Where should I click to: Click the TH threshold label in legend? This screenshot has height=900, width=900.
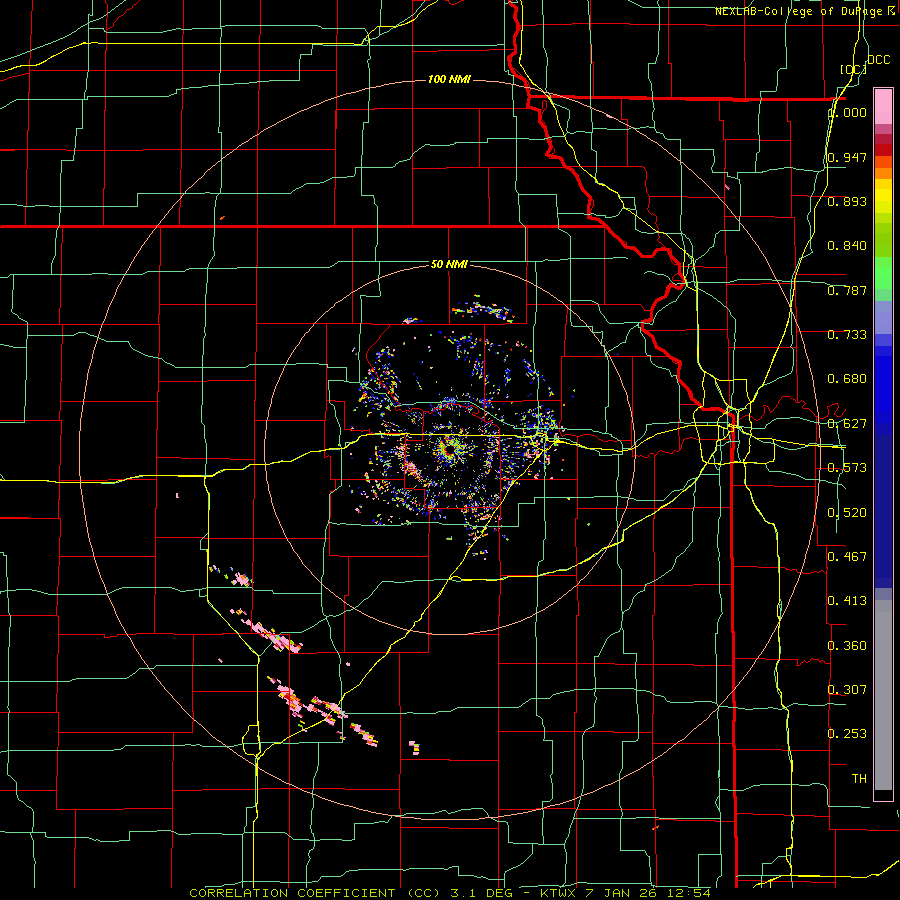coord(859,779)
